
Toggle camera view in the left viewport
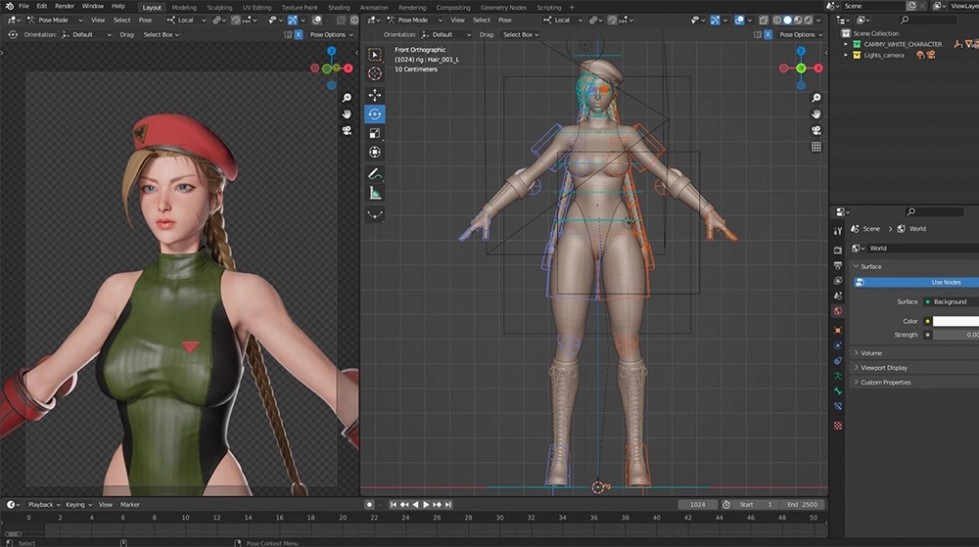point(347,131)
